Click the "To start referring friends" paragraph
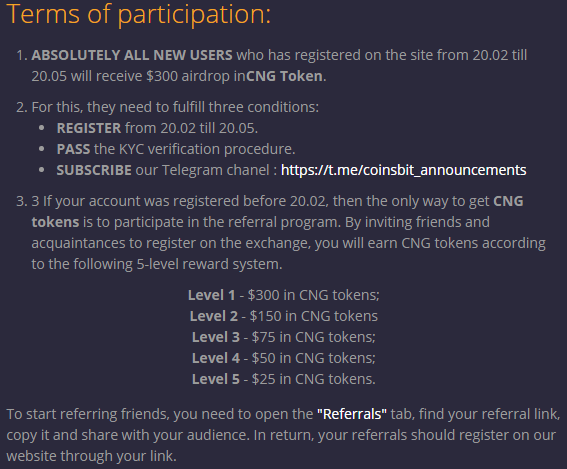567x469 pixels. 284,435
